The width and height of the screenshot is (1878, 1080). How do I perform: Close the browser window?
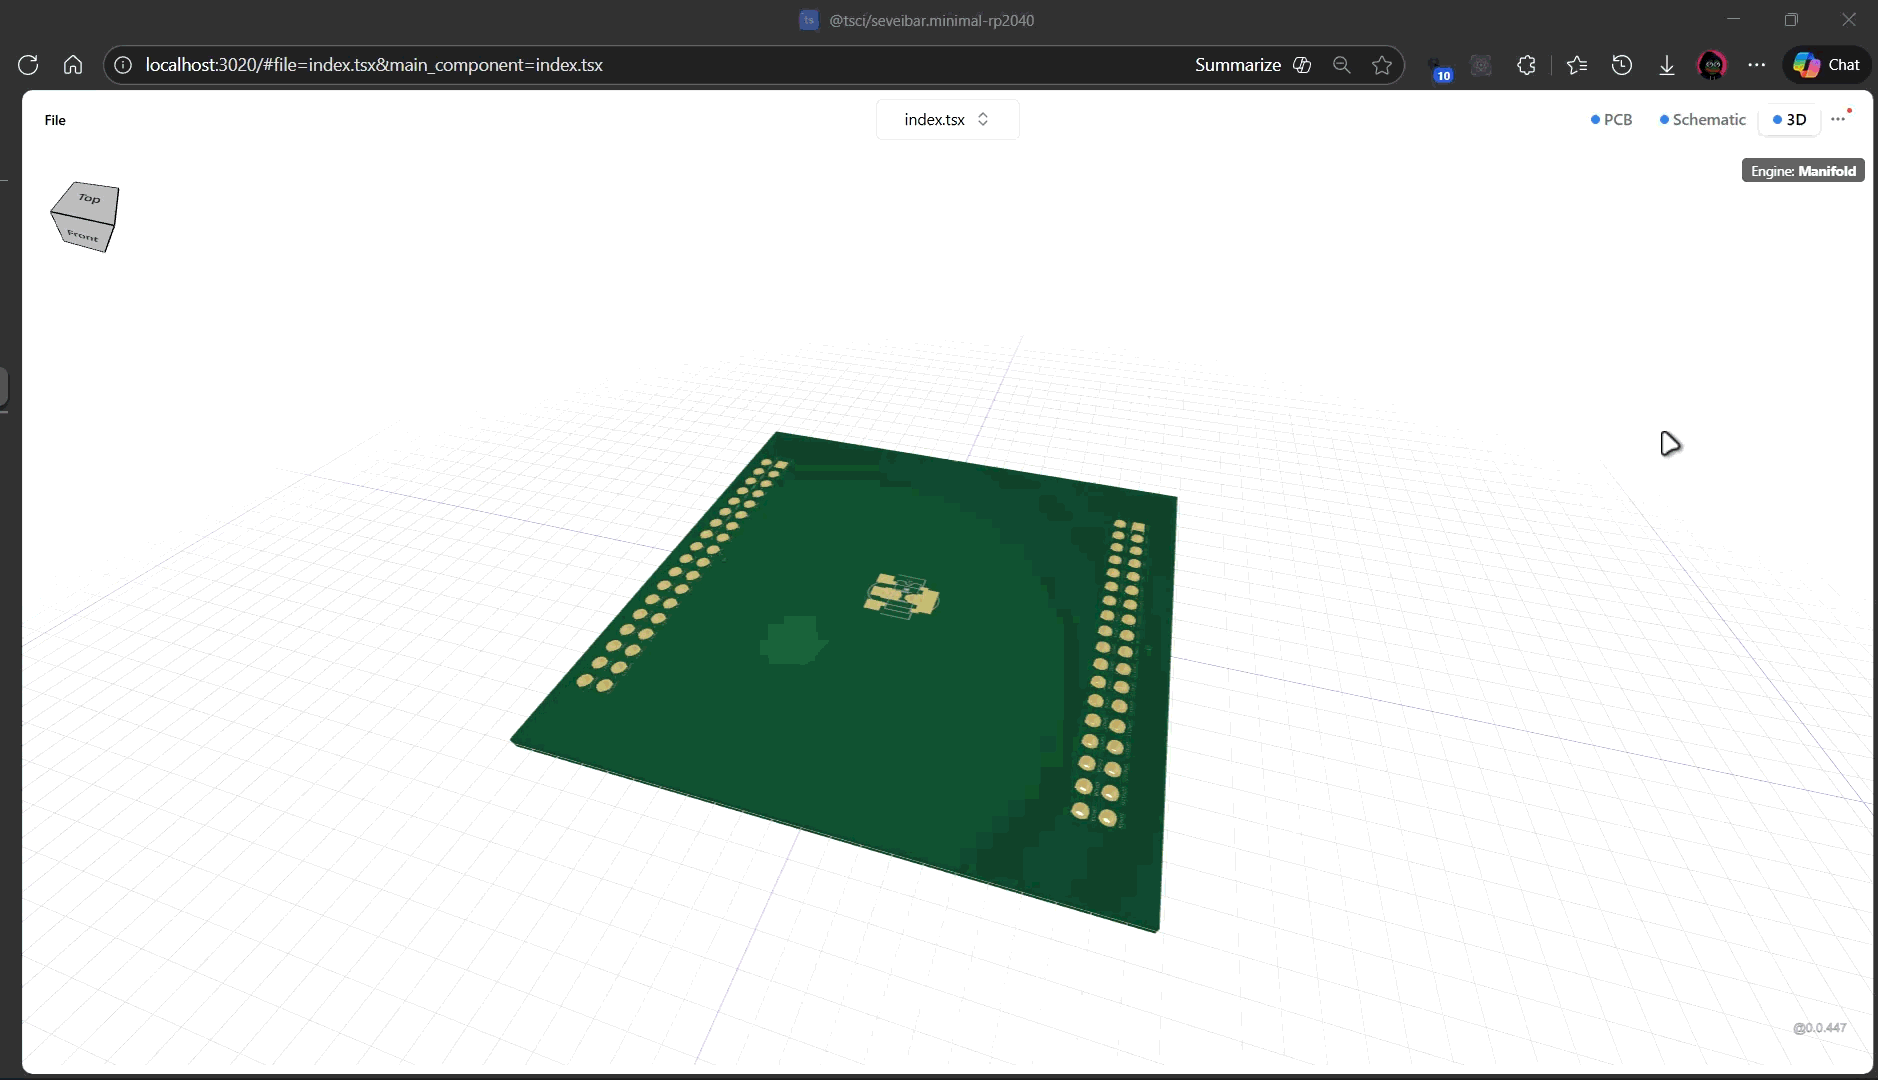pos(1849,19)
